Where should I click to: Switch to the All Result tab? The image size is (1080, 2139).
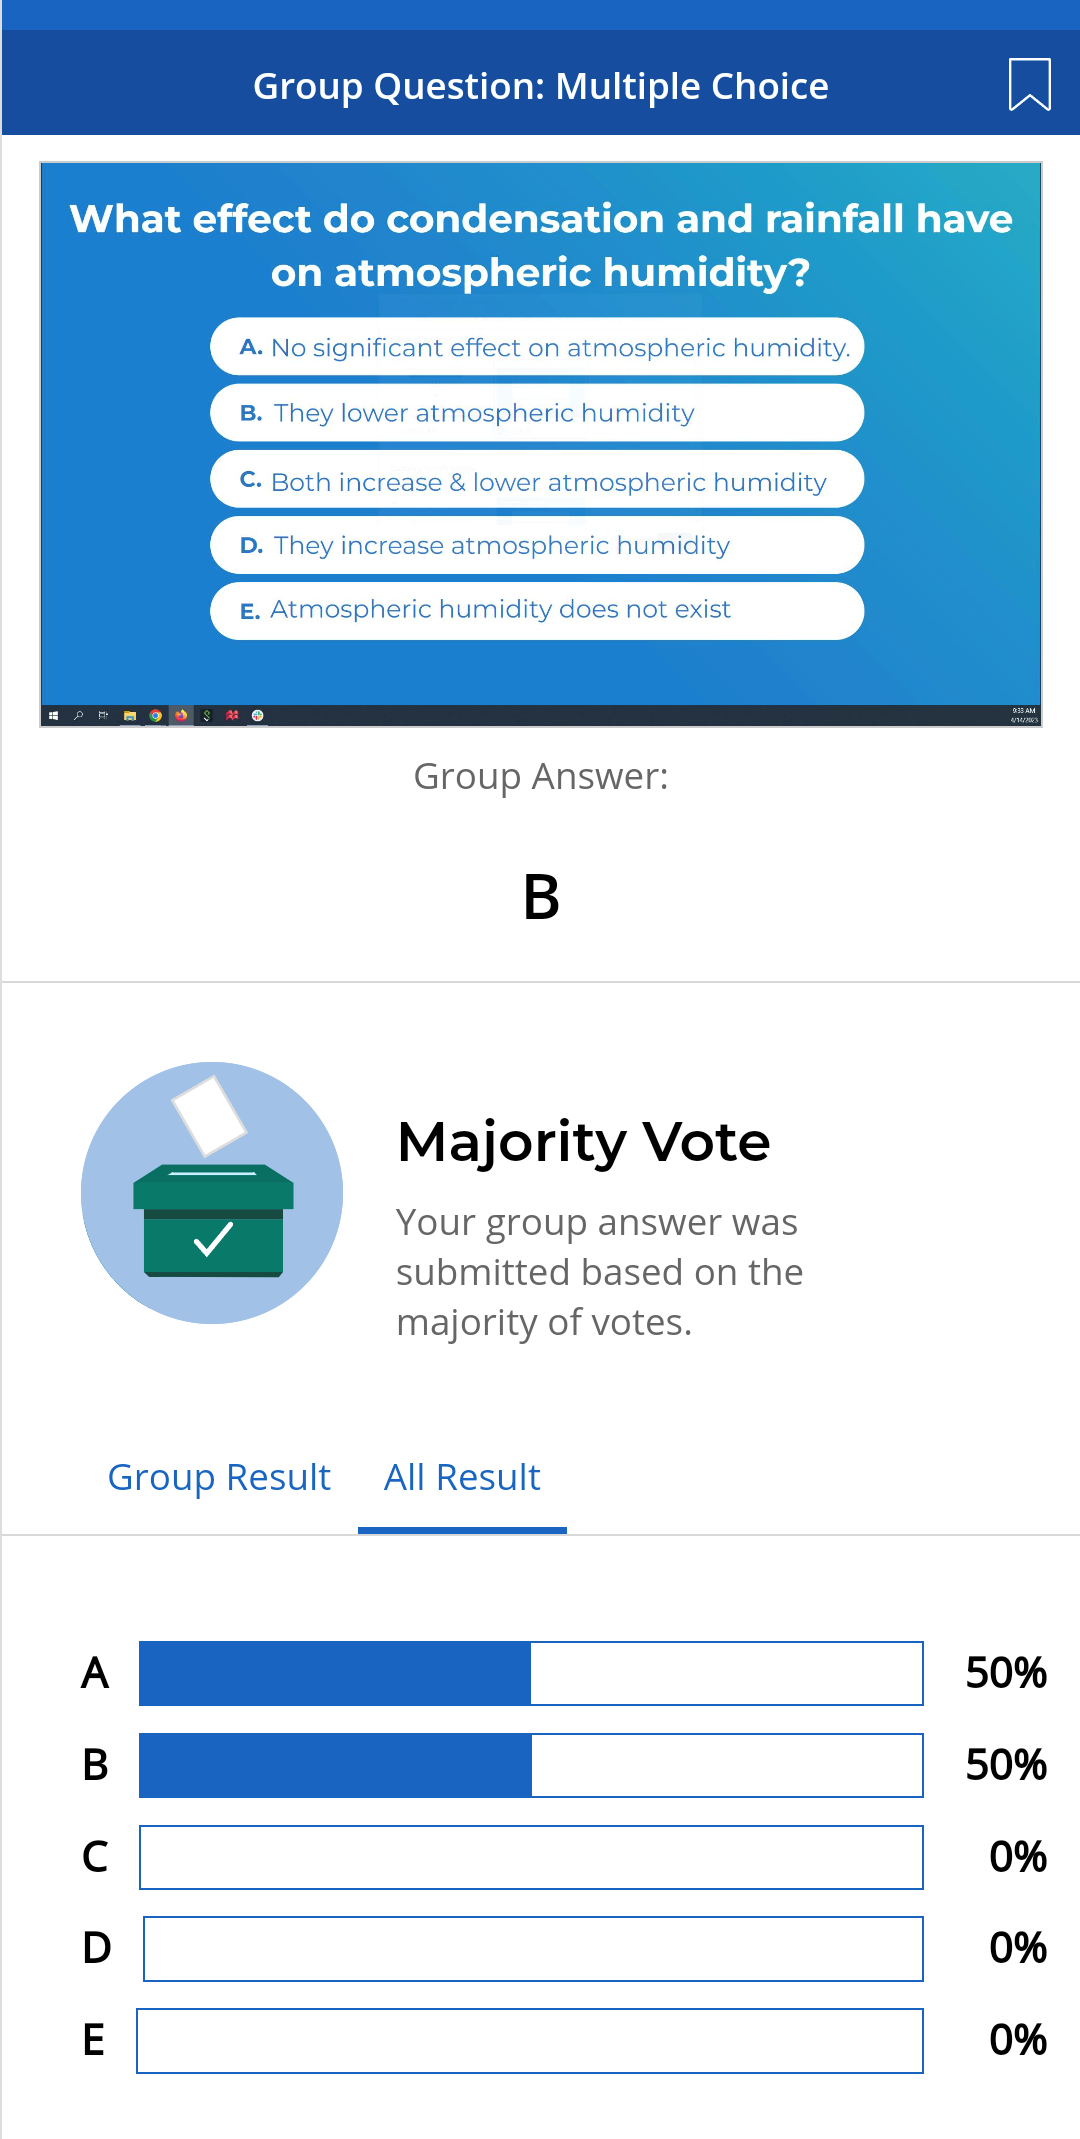tap(461, 1477)
